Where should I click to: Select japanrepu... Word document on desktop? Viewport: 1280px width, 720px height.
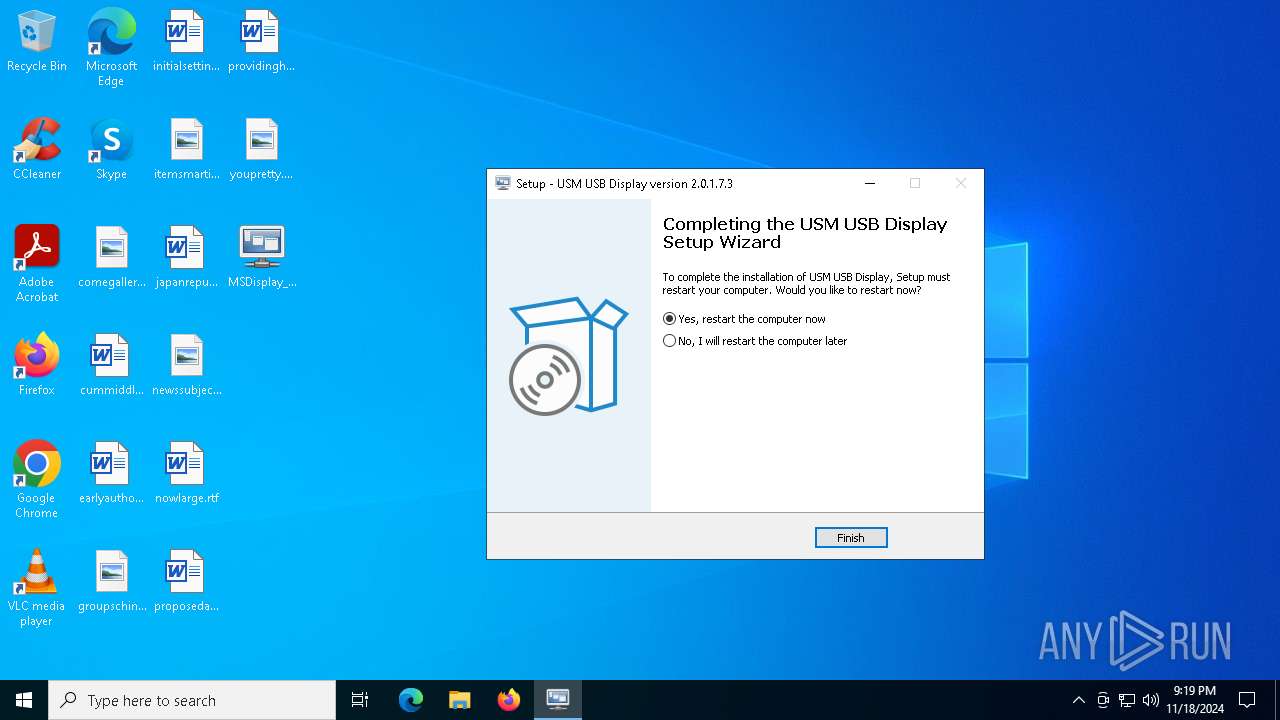coord(186,258)
